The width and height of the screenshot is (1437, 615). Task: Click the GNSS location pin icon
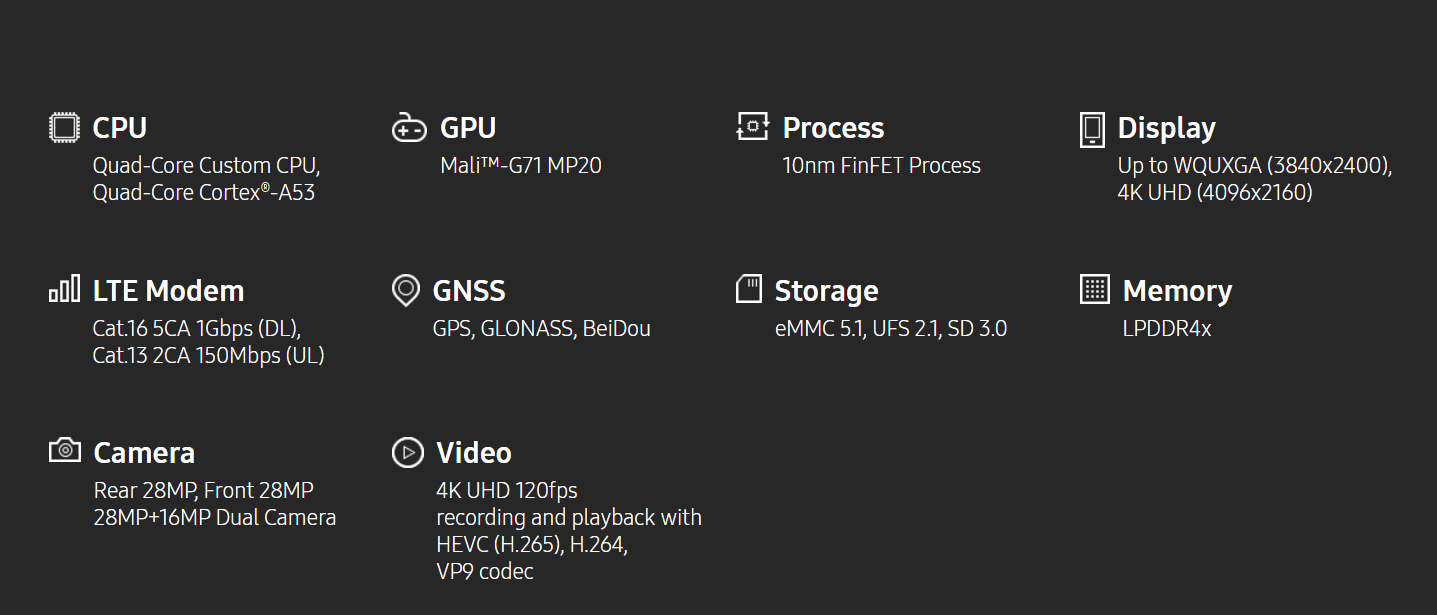(405, 291)
